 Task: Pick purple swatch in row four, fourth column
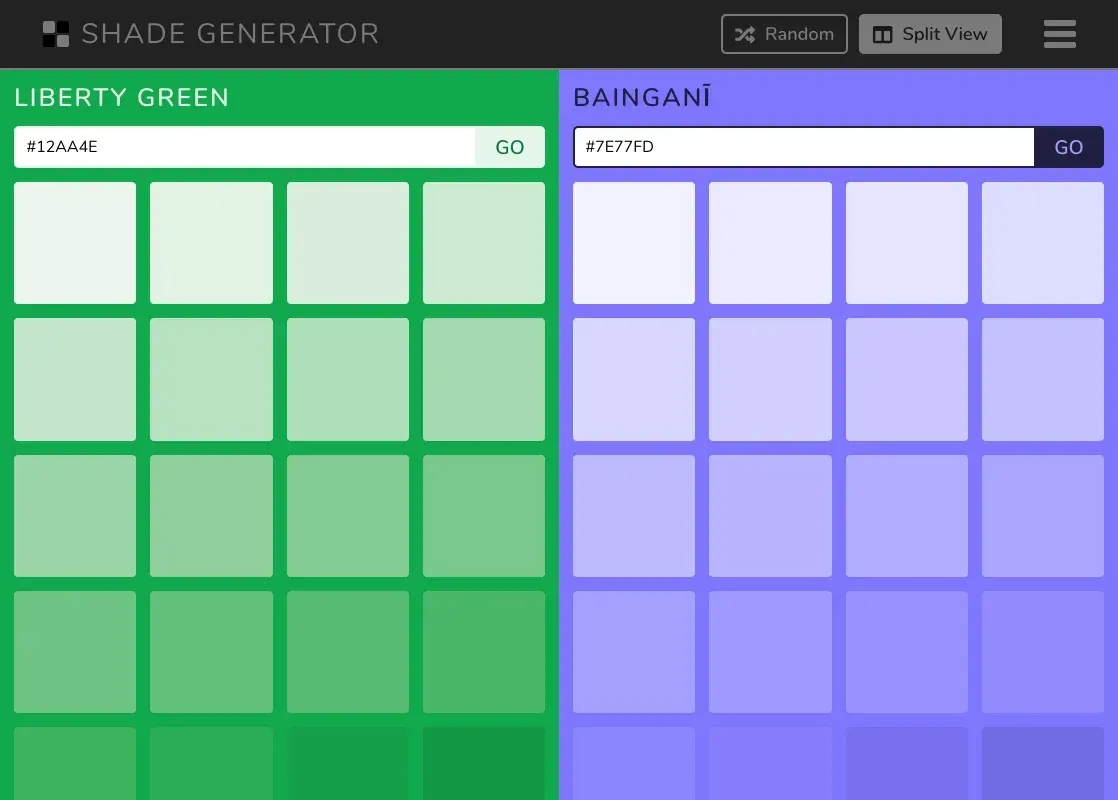point(1043,652)
